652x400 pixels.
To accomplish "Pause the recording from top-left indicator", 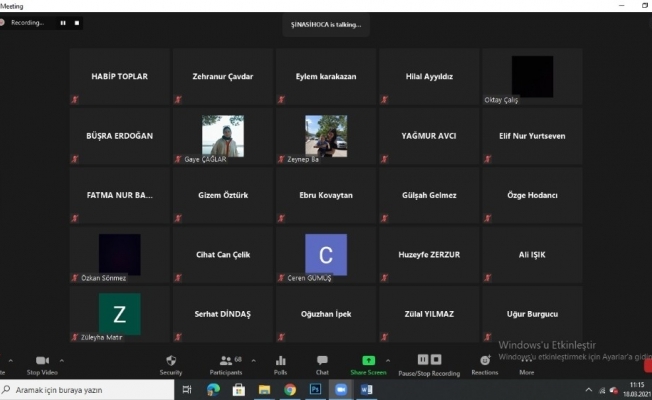I will [63, 22].
